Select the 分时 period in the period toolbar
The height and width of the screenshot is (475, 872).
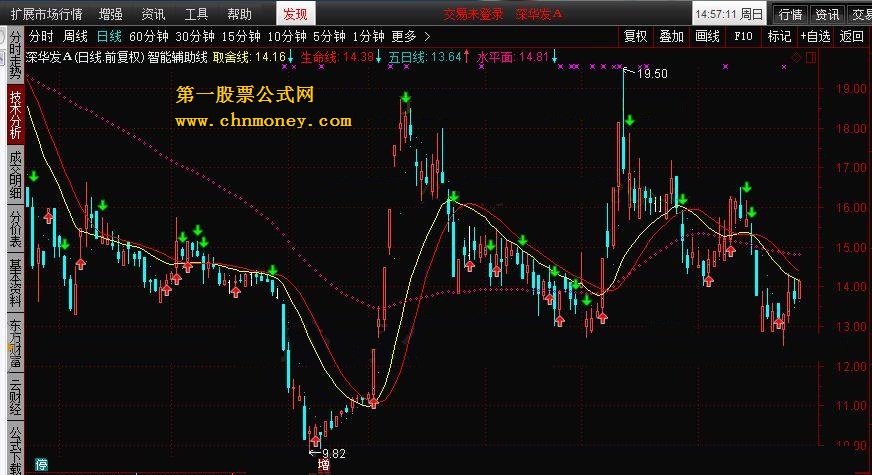(x=41, y=37)
